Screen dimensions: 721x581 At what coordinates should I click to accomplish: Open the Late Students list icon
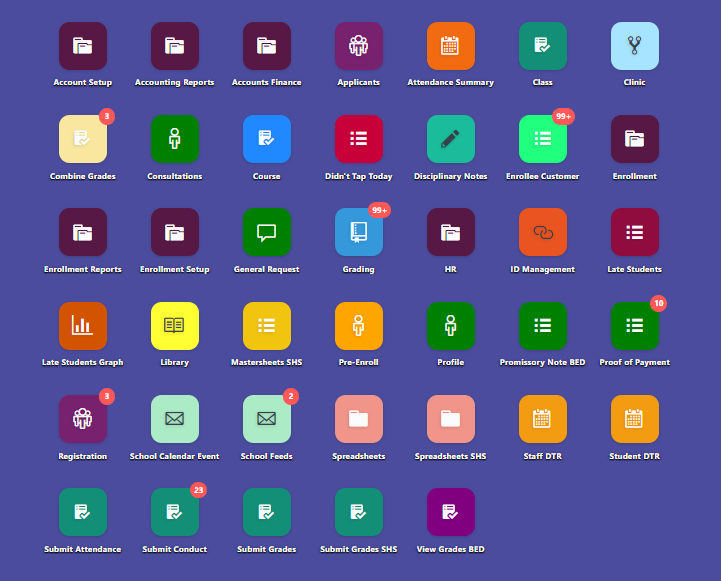(635, 232)
